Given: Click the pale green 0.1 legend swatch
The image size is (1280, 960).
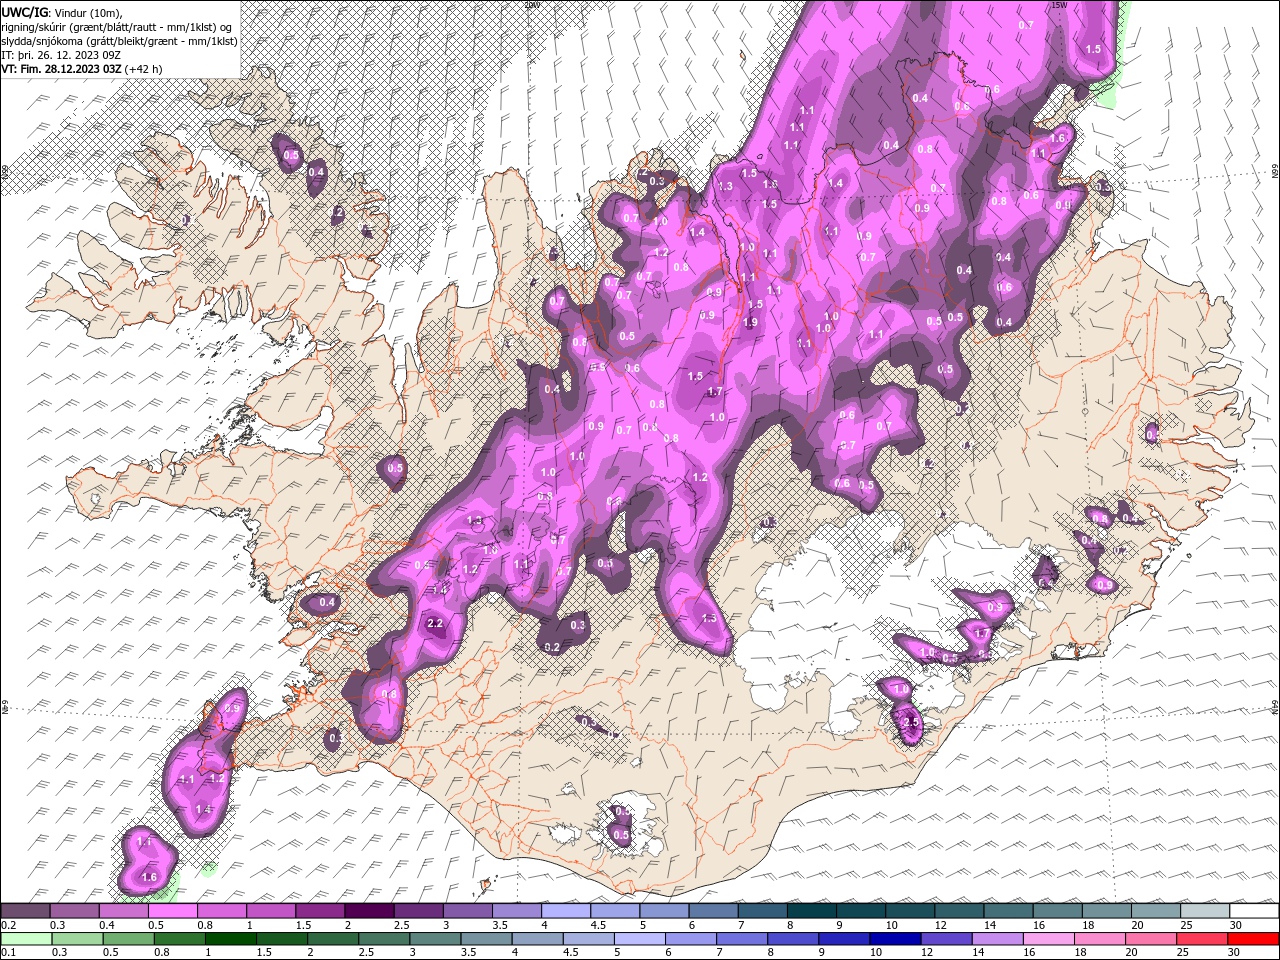Looking at the screenshot, I should [27, 938].
